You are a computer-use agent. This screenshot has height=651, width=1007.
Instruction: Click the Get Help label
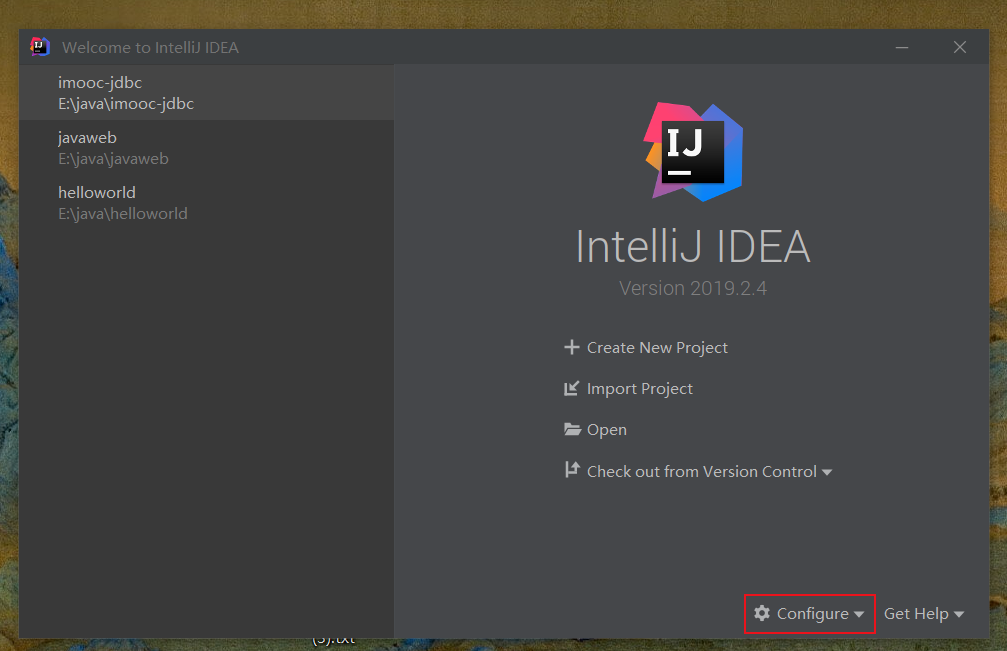[916, 614]
